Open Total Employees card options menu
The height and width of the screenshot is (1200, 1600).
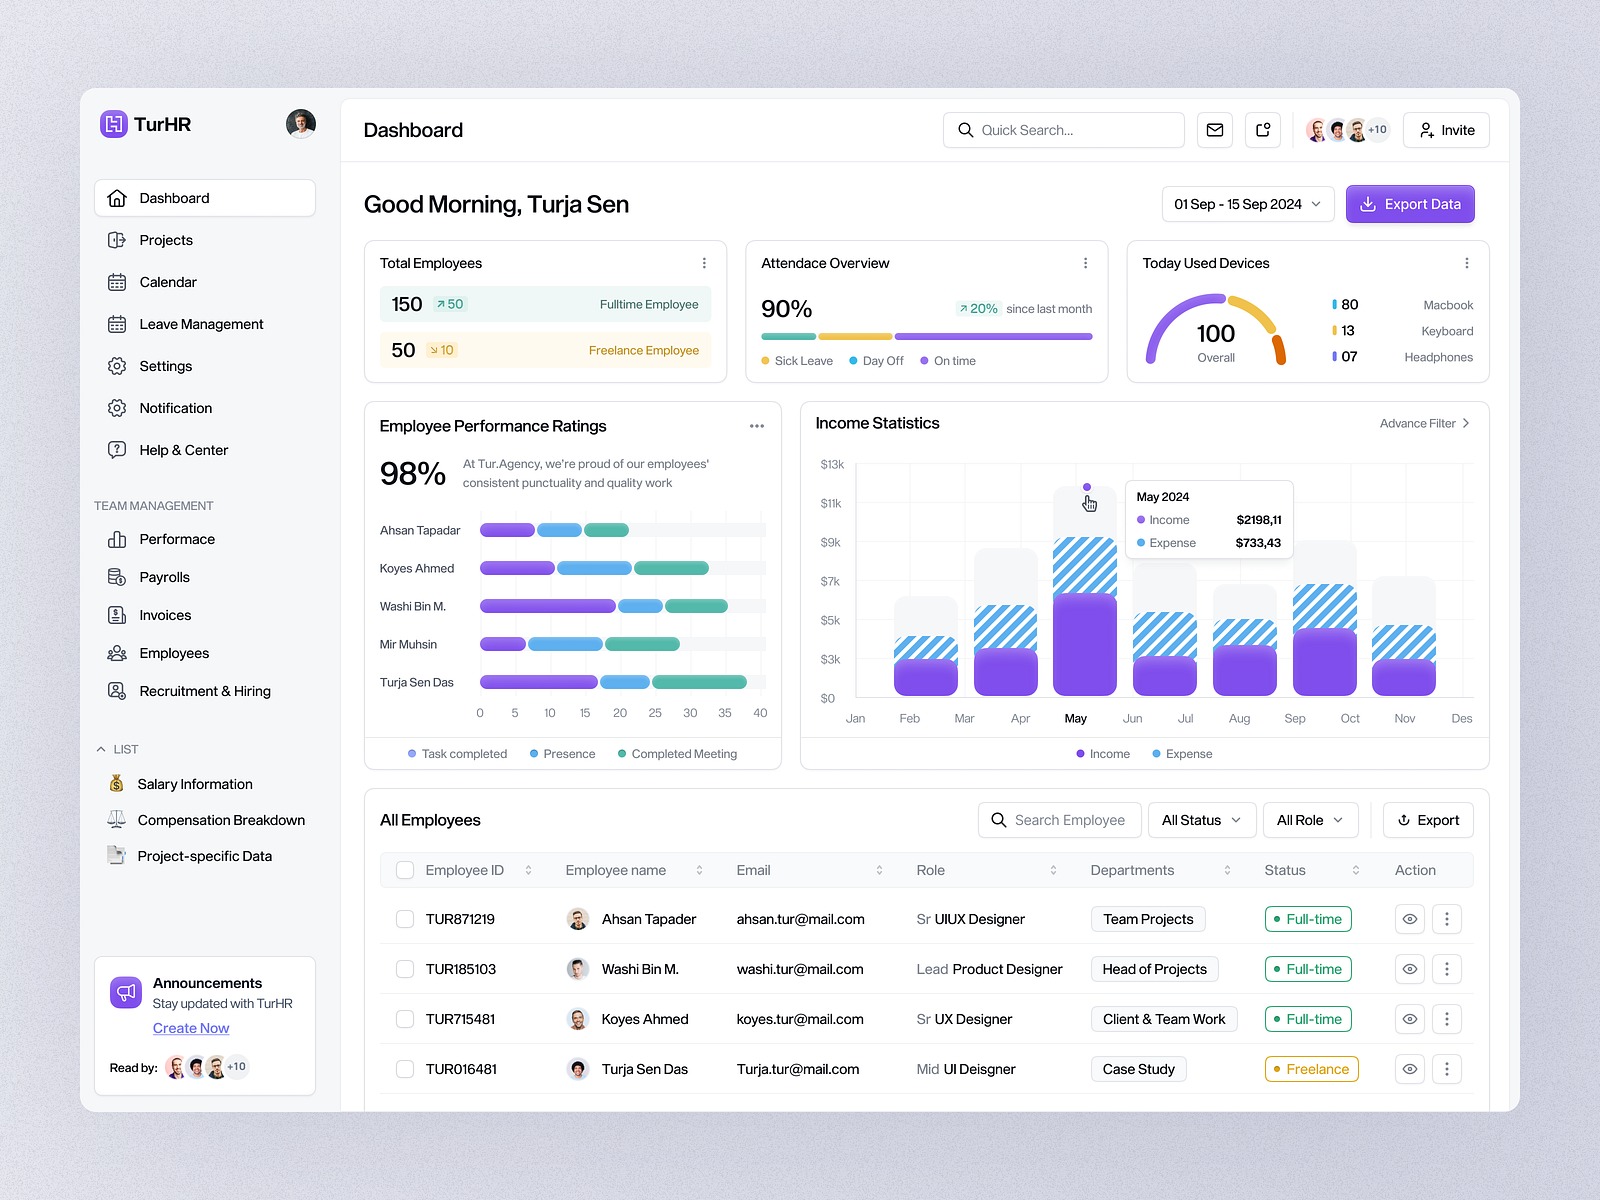point(704,263)
